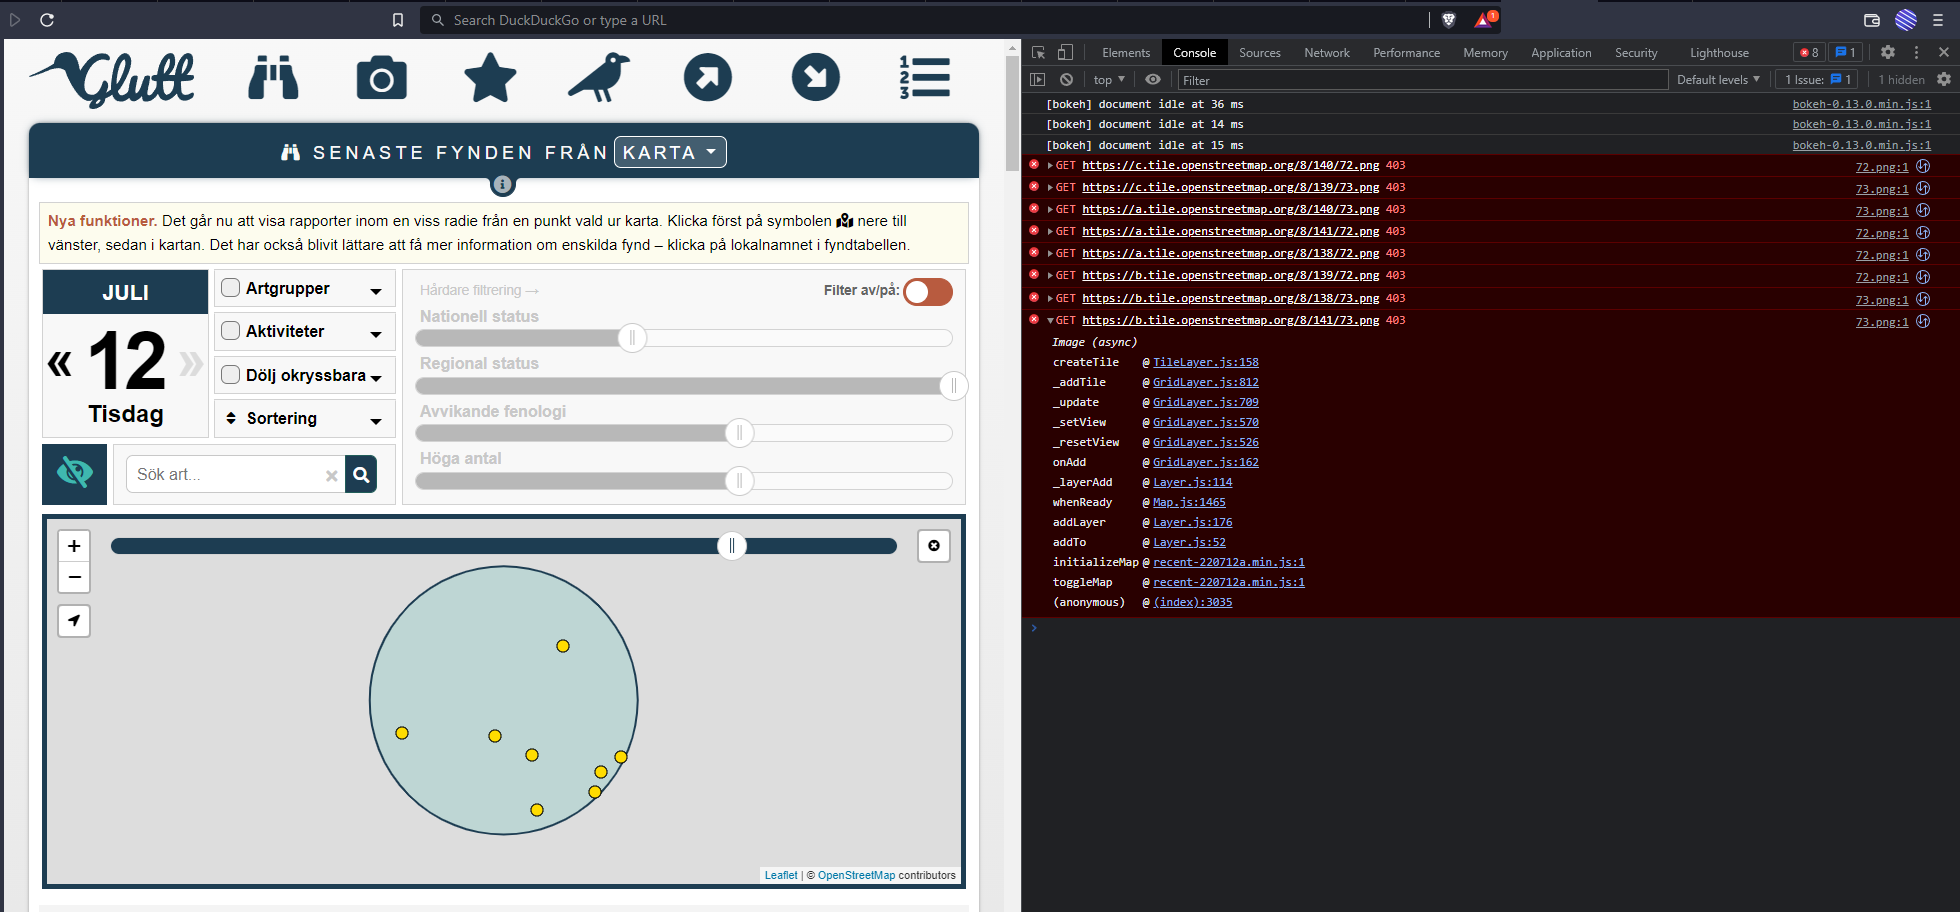This screenshot has width=1960, height=912.
Task: Click the Glutt logo
Action: 113,79
